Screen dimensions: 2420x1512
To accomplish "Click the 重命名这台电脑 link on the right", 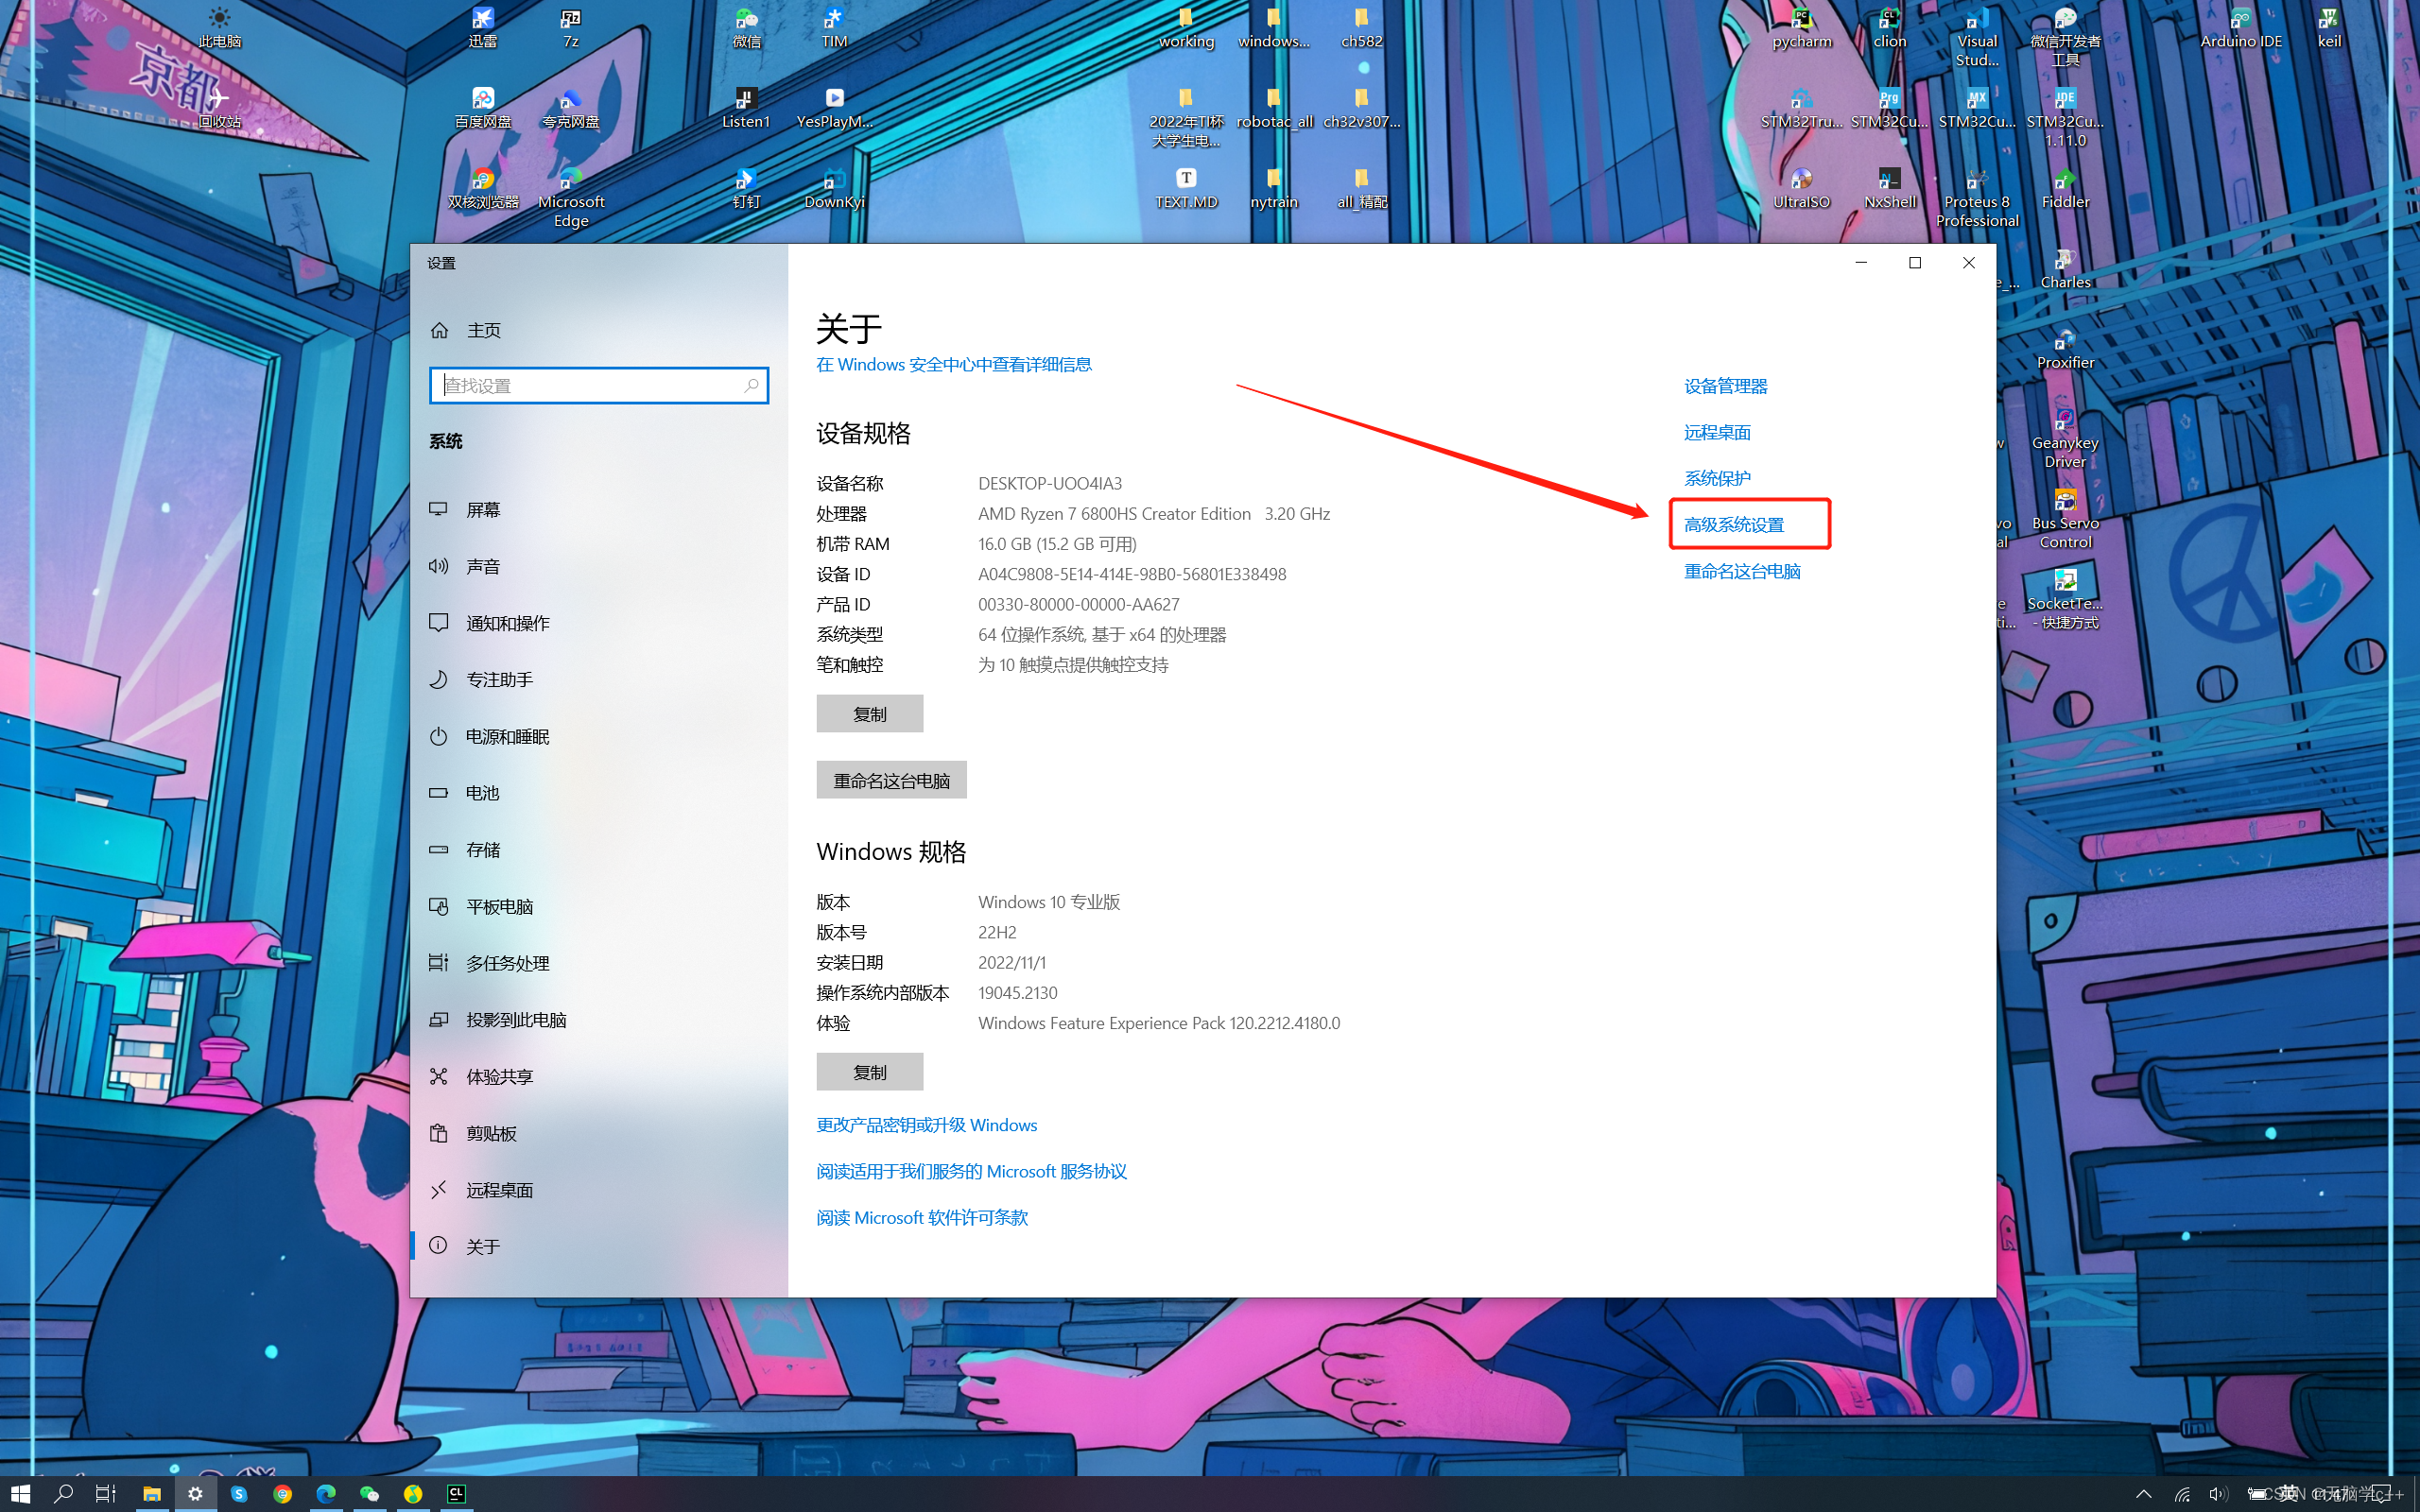I will [1742, 571].
